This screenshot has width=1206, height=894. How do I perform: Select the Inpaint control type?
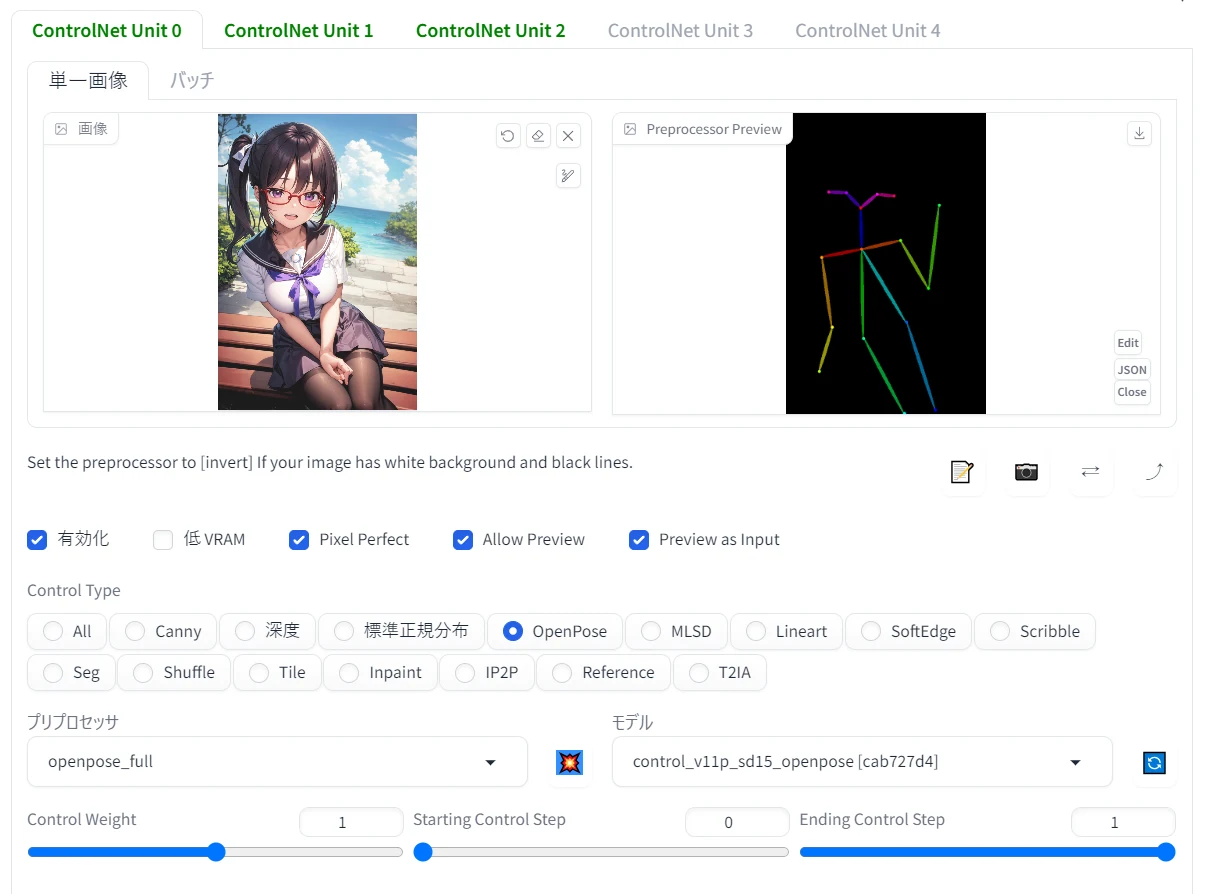click(380, 672)
